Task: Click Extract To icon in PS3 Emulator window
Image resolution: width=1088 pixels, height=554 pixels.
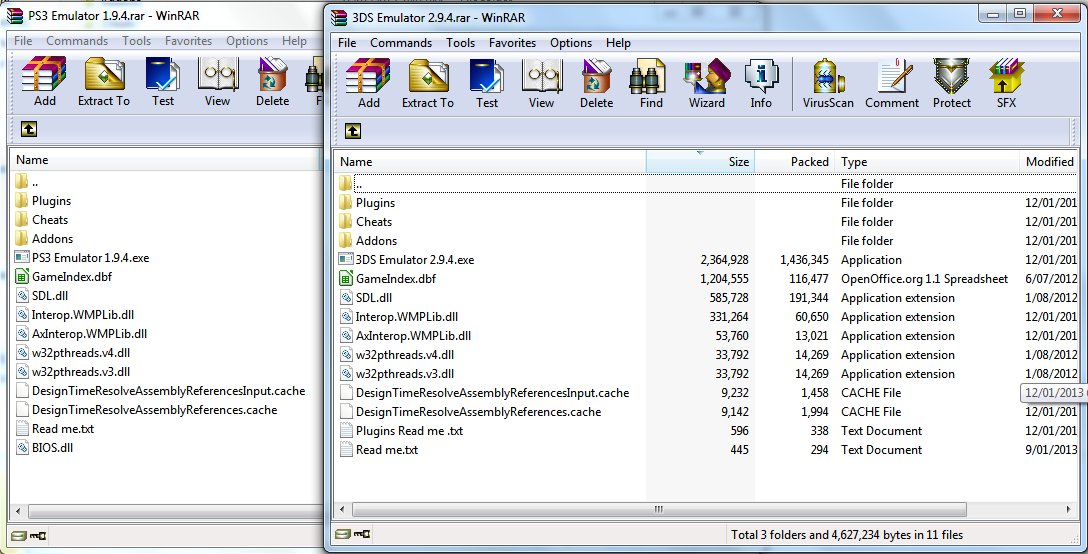Action: [103, 82]
